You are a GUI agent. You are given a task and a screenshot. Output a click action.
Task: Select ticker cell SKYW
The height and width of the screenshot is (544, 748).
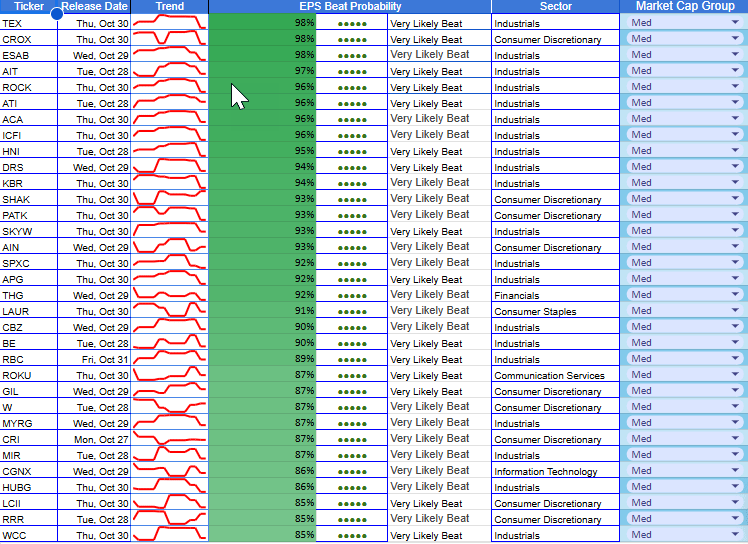click(29, 231)
